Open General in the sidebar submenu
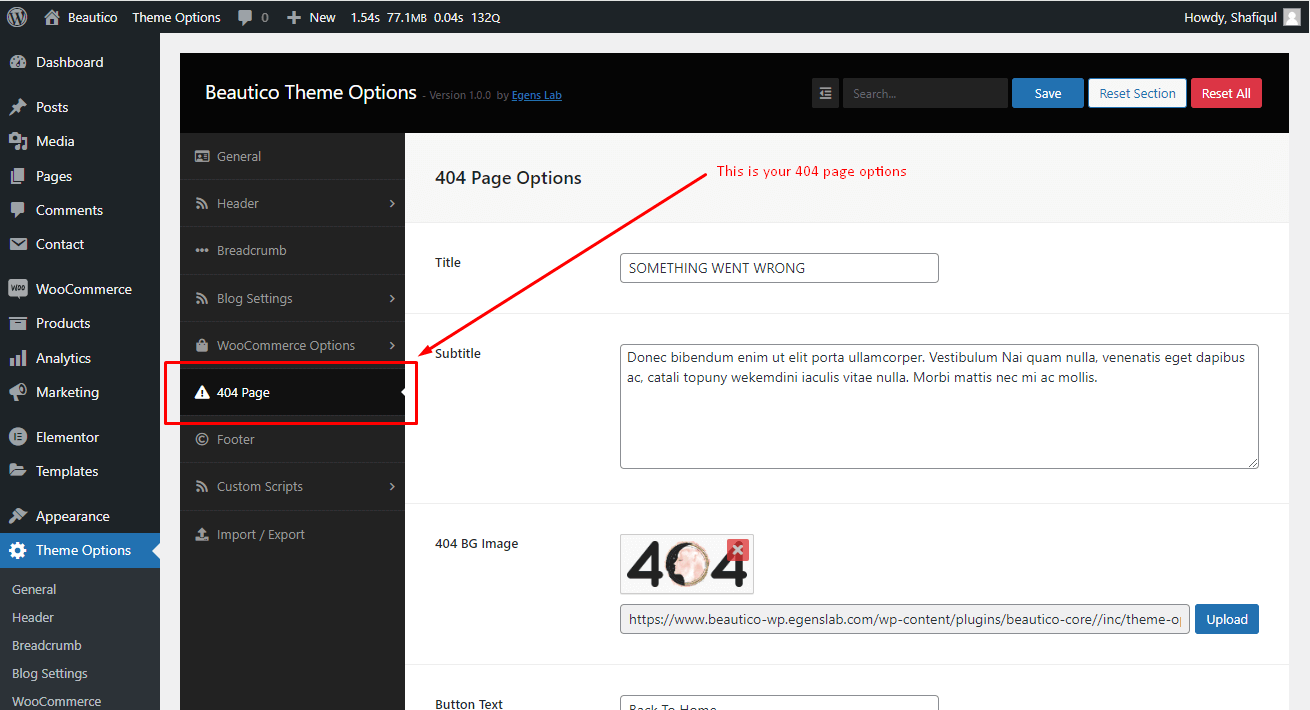Image resolution: width=1310 pixels, height=710 pixels. coord(34,589)
